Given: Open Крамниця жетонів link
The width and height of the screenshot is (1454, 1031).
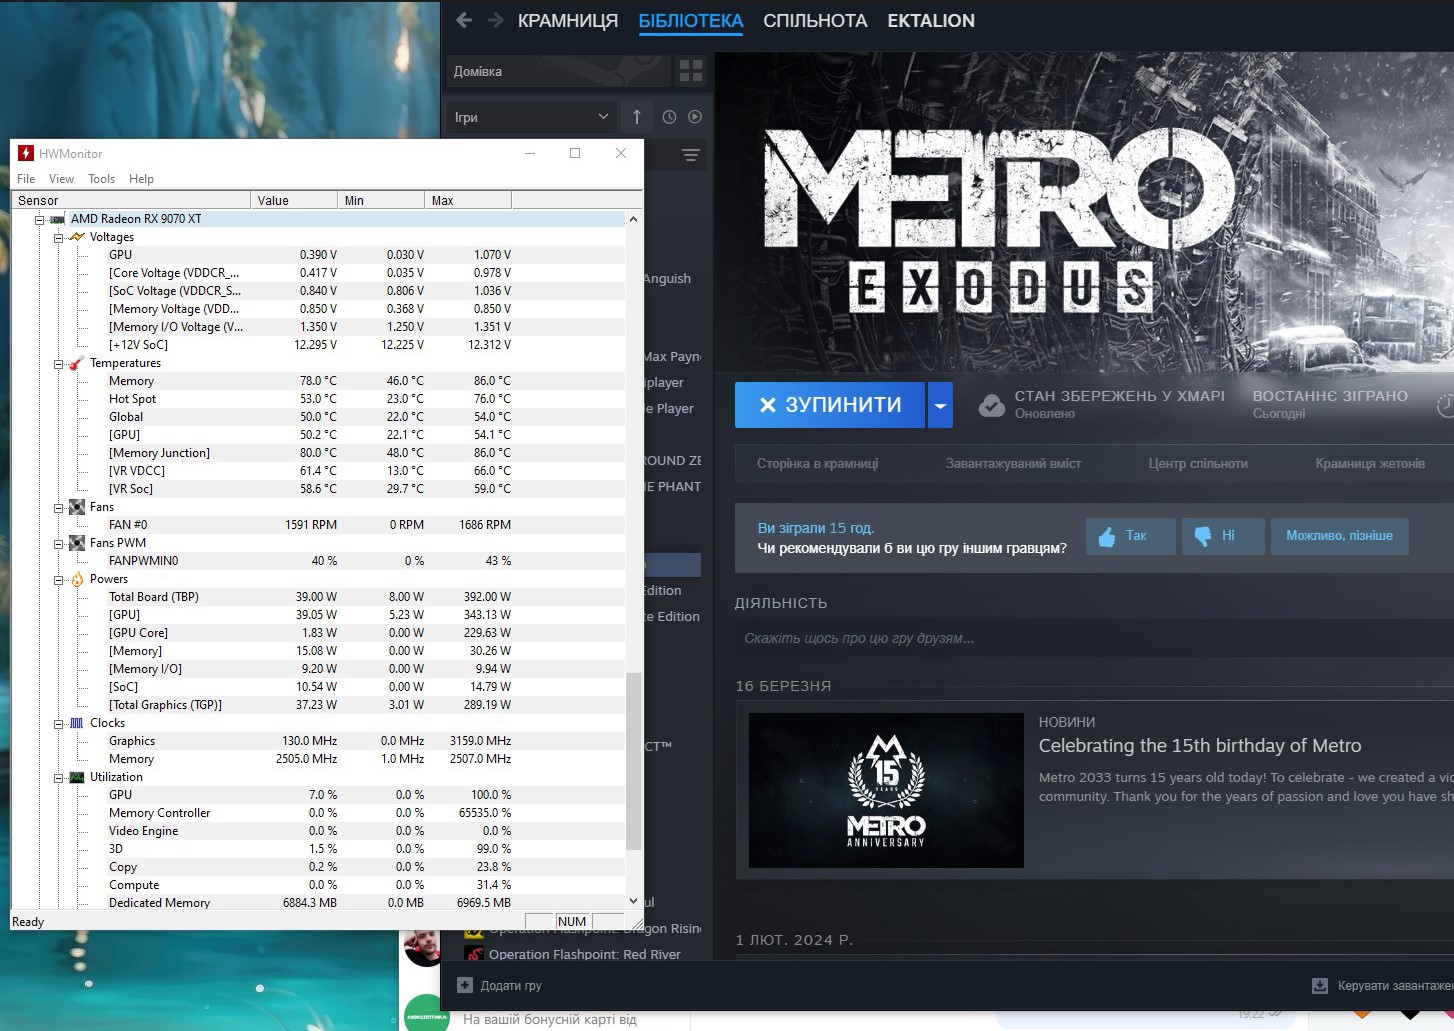Looking at the screenshot, I should [x=1370, y=464].
